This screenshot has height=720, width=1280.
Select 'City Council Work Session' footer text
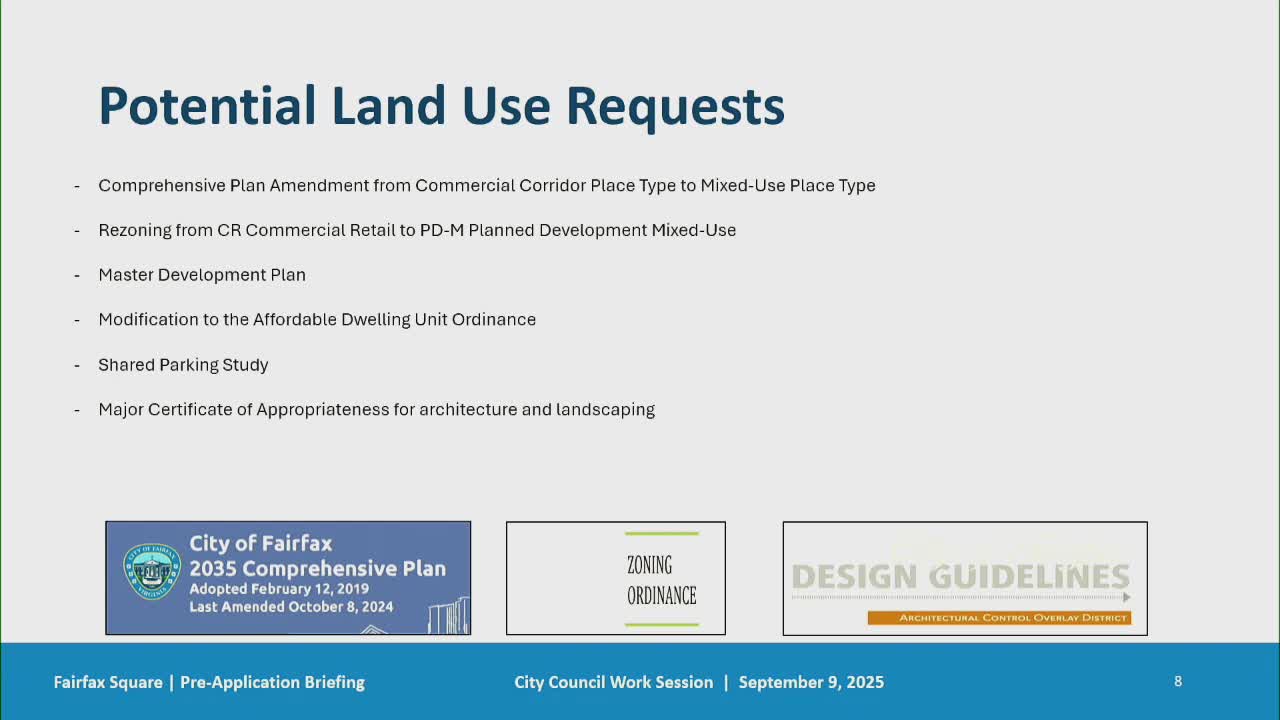point(614,682)
